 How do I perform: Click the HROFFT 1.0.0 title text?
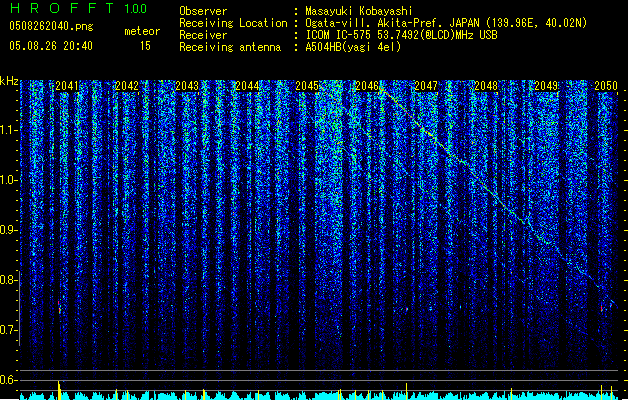click(79, 8)
